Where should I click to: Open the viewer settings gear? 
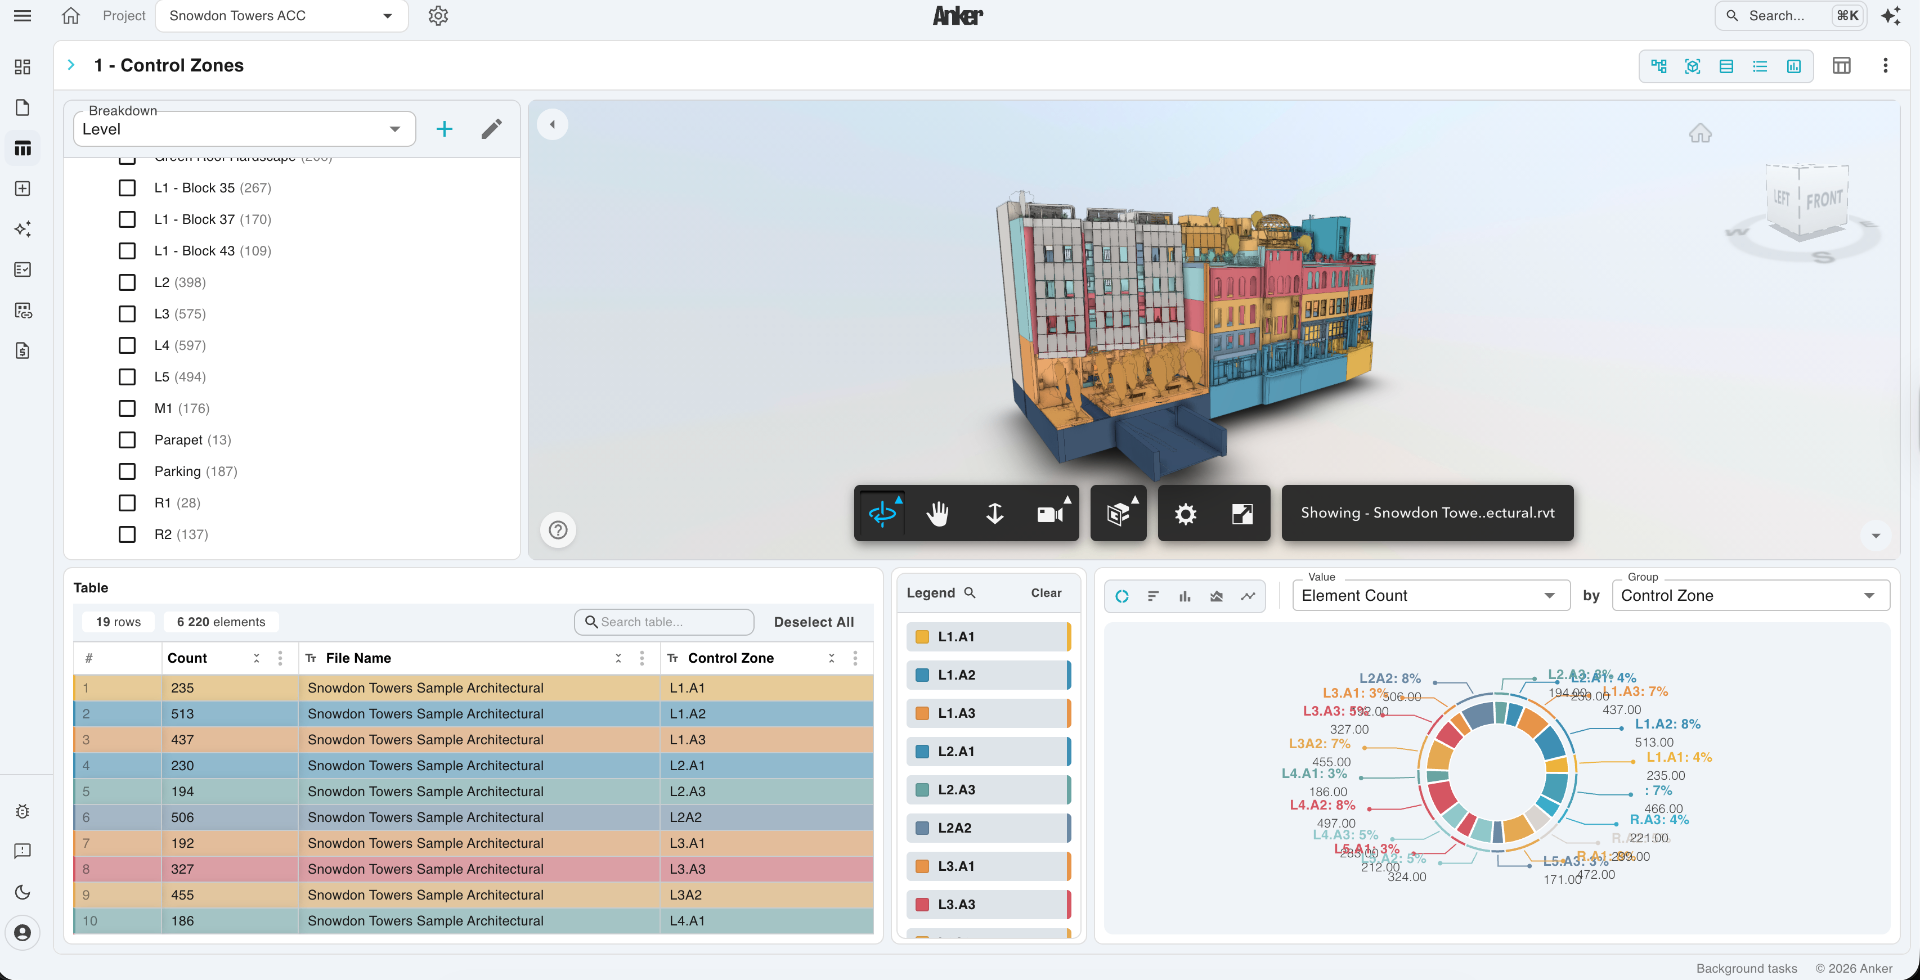point(1186,514)
